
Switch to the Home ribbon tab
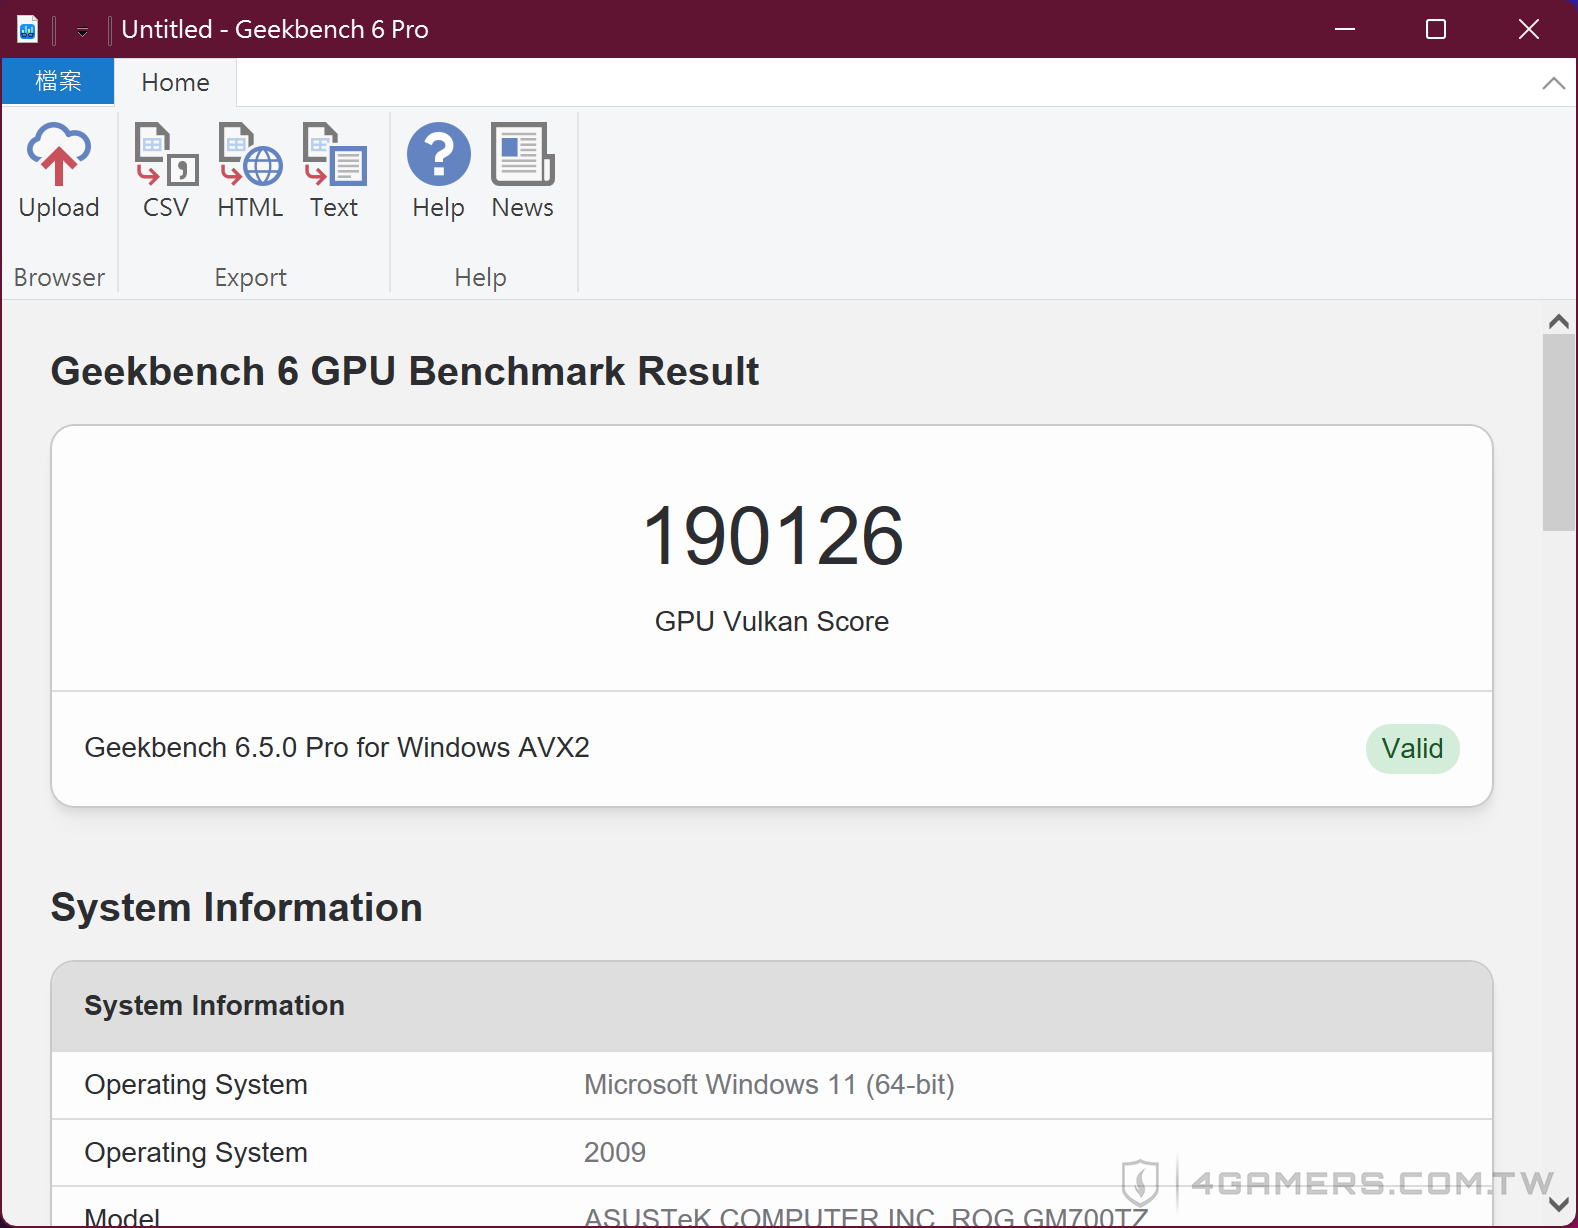pos(175,83)
